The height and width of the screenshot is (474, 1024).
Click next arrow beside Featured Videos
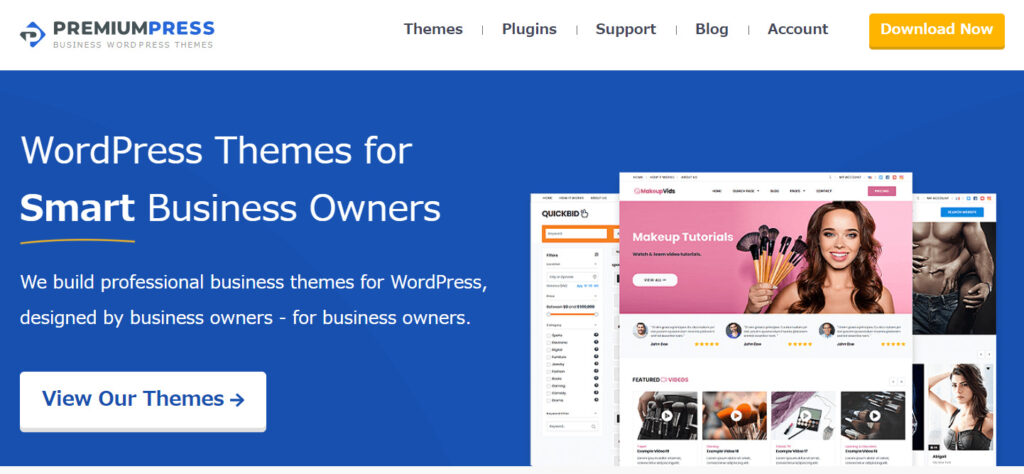click(x=902, y=381)
